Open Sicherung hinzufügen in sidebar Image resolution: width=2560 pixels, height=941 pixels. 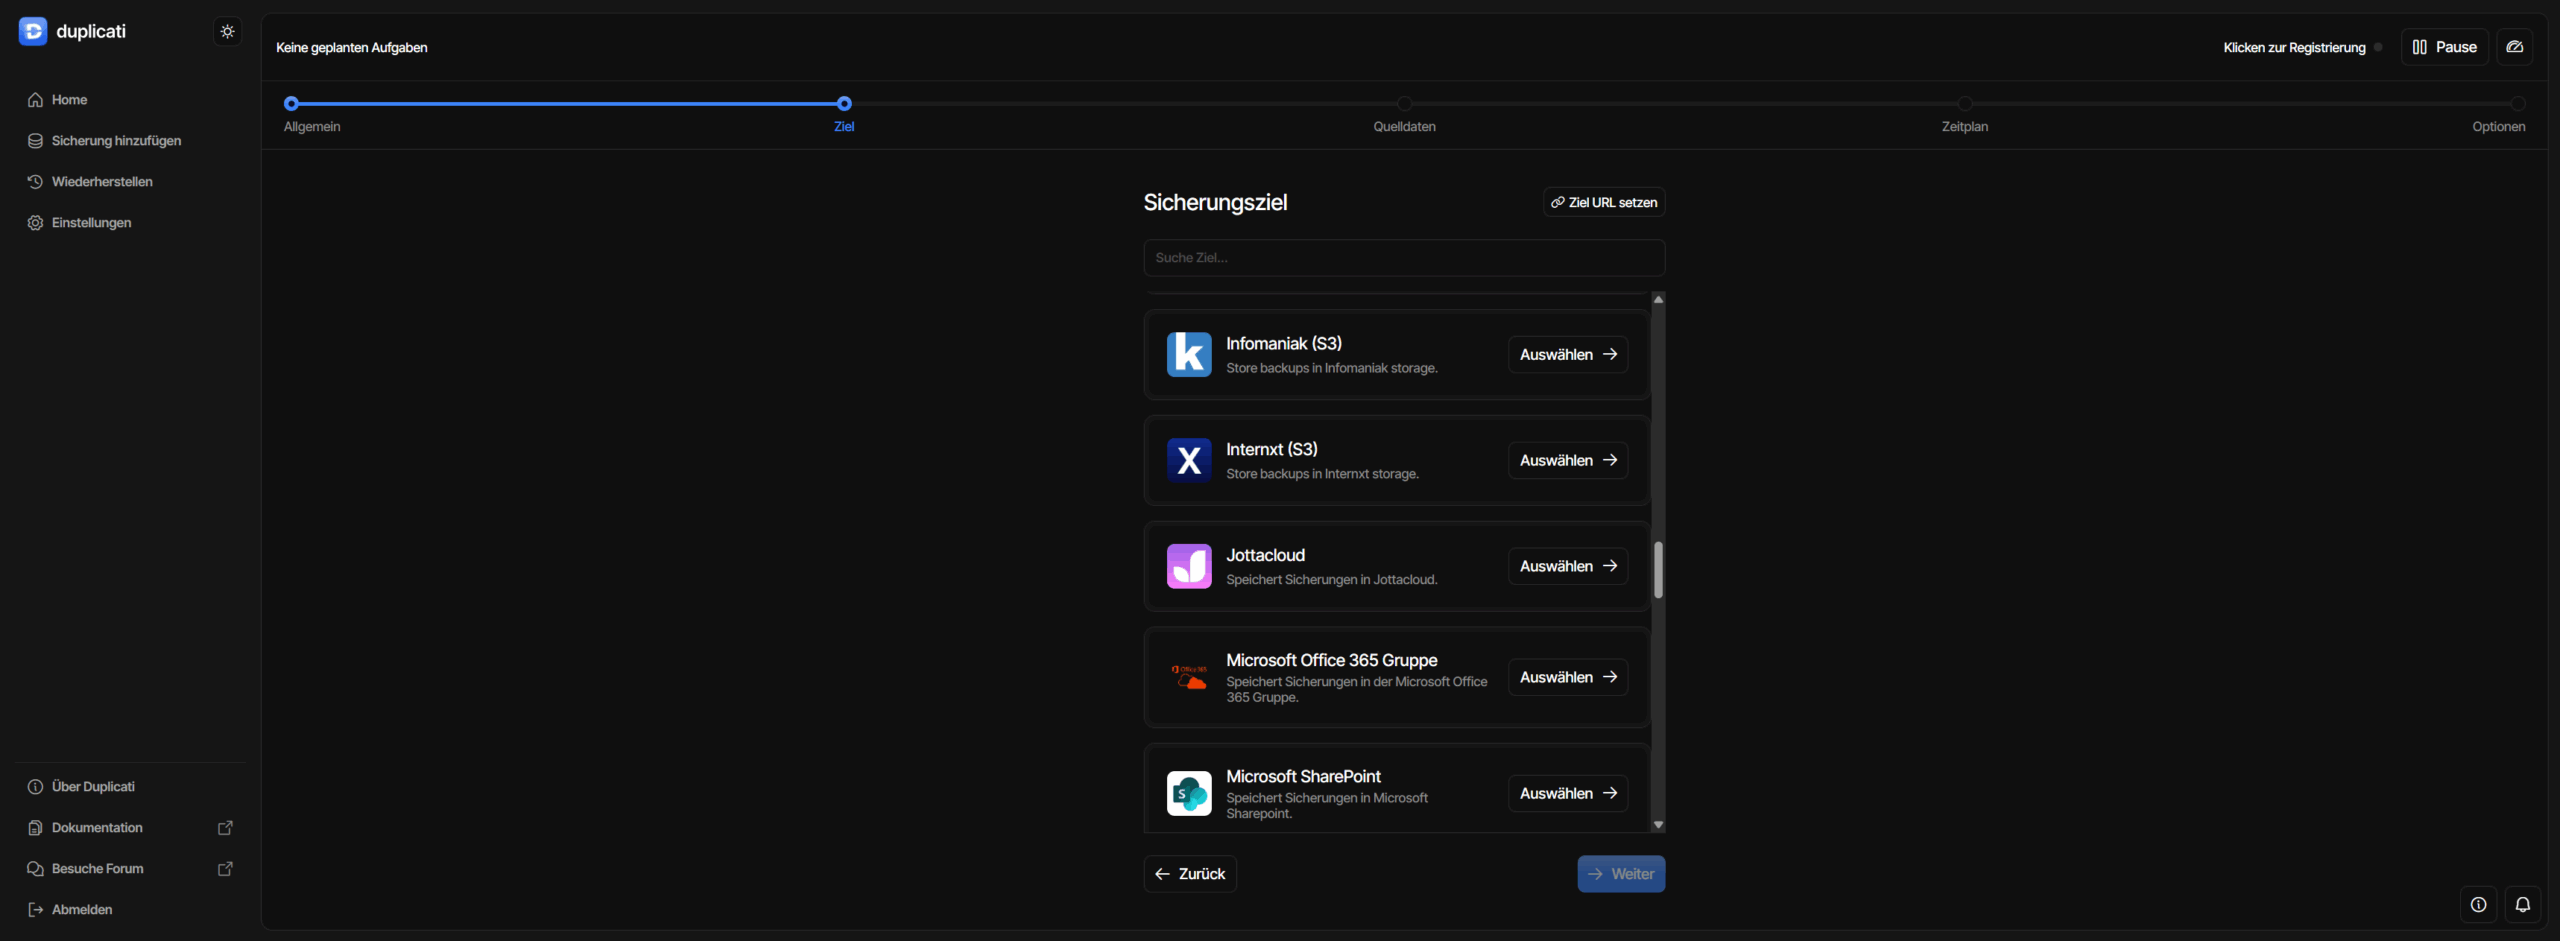coord(116,141)
